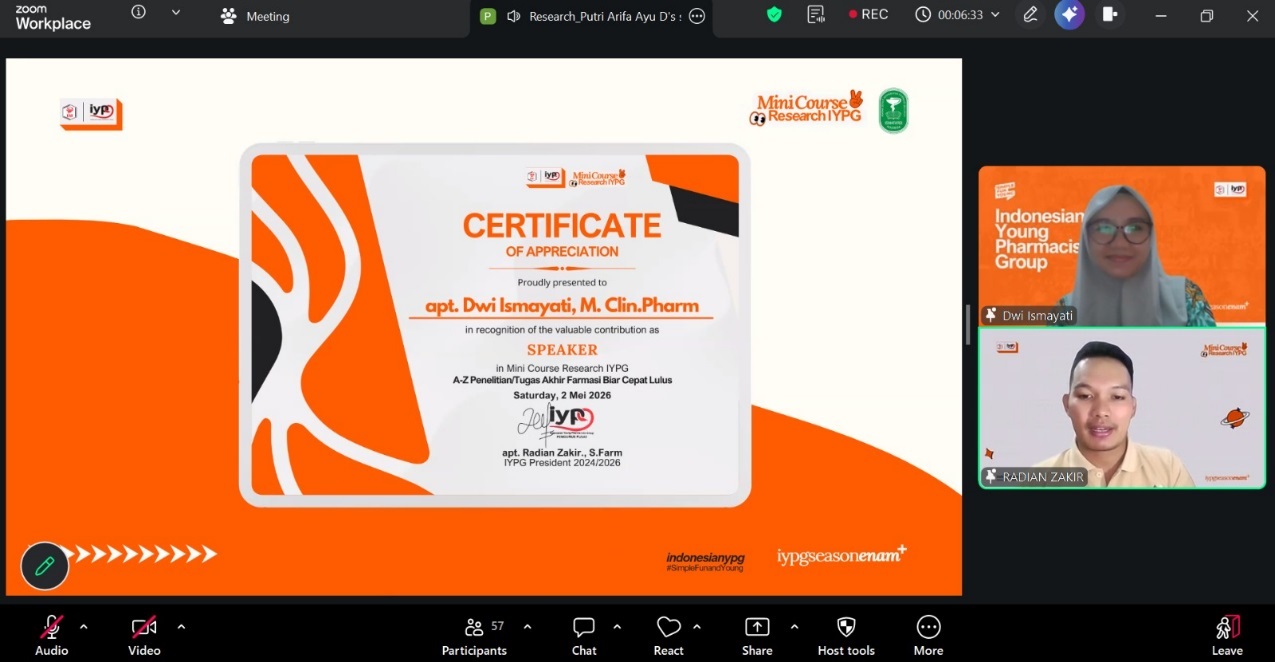This screenshot has width=1275, height=662.
Task: Launch the AI Companion sparkle icon
Action: click(1069, 15)
